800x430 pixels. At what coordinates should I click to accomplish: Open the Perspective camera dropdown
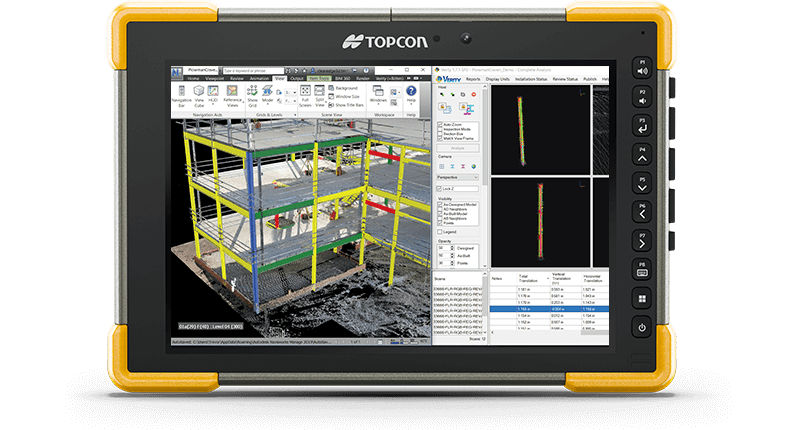458,178
